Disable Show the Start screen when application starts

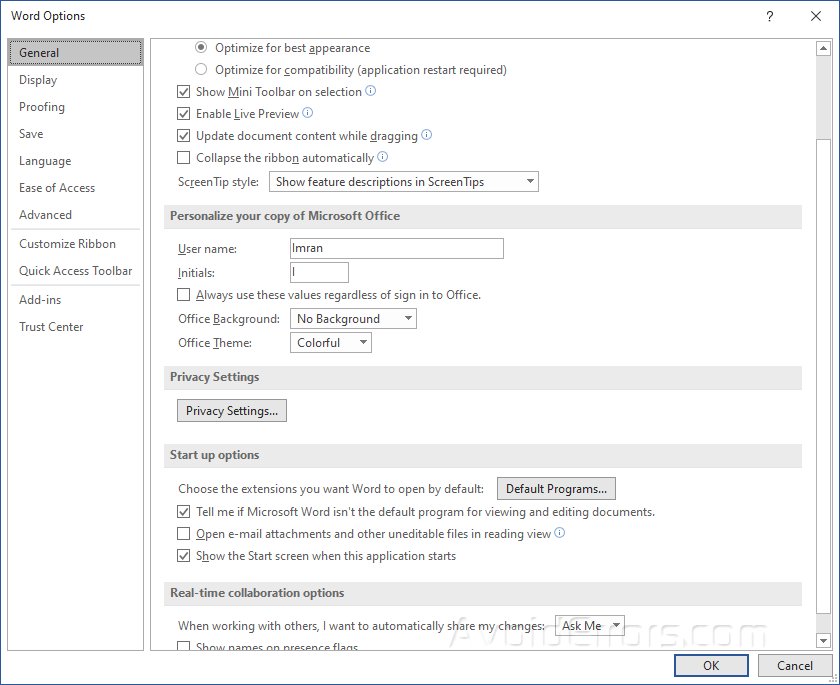coord(184,555)
